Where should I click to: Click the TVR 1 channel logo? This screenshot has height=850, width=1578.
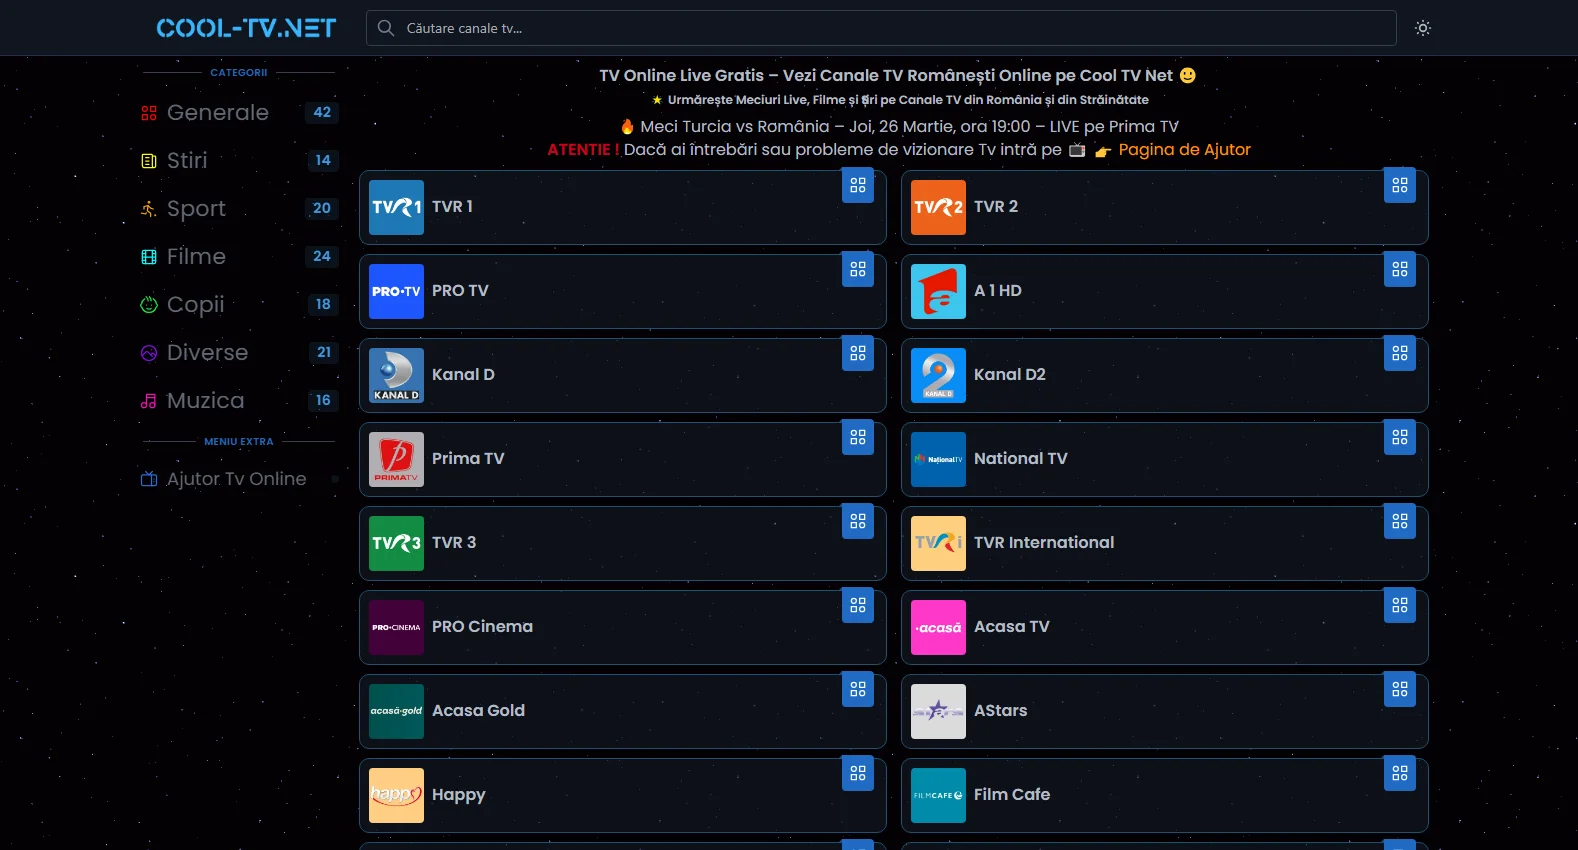pos(396,207)
